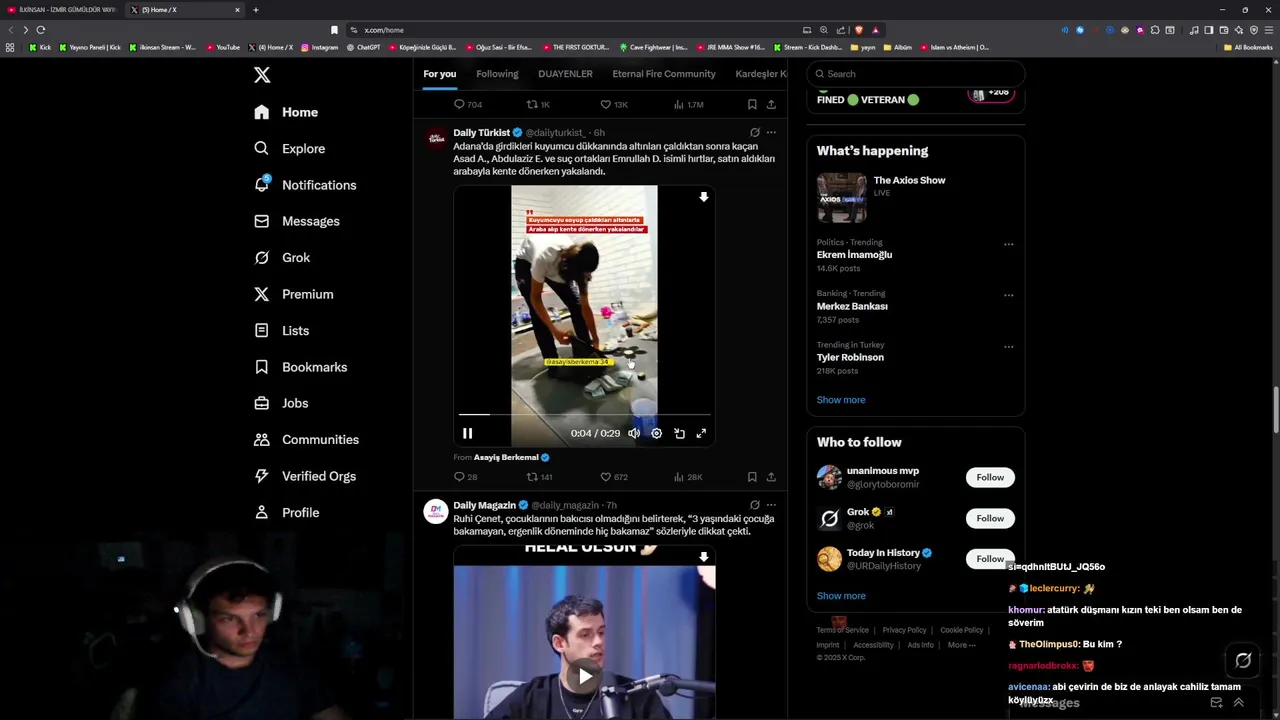The height and width of the screenshot is (720, 1280).
Task: Bookmark the post above Daily Türkist
Action: click(752, 104)
